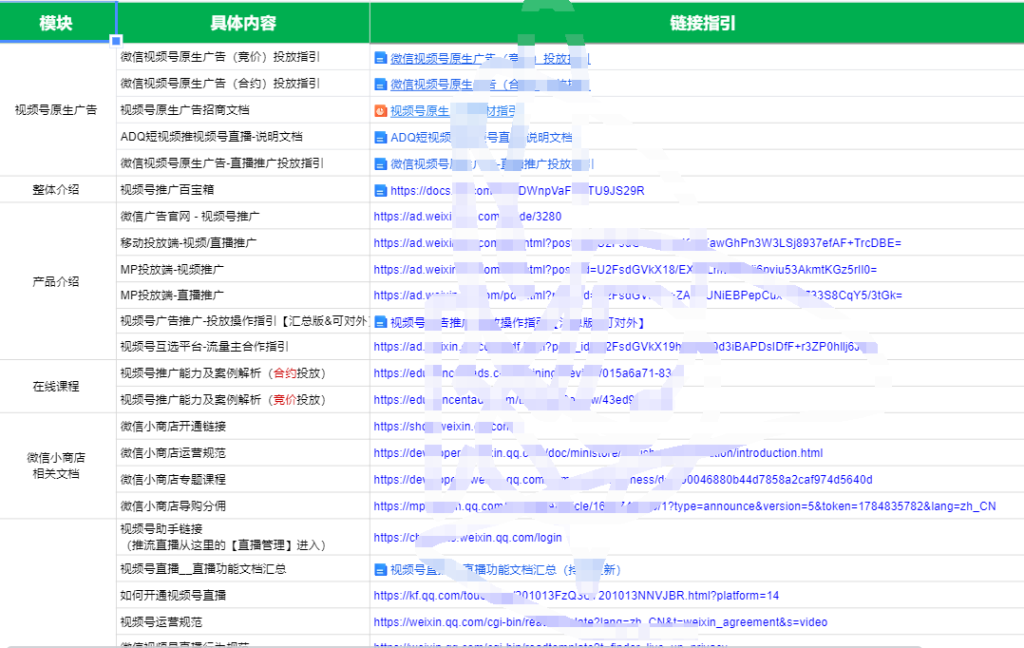Select cell 视频号运营规范
Viewport: 1024px width, 648px height.
pos(243,622)
